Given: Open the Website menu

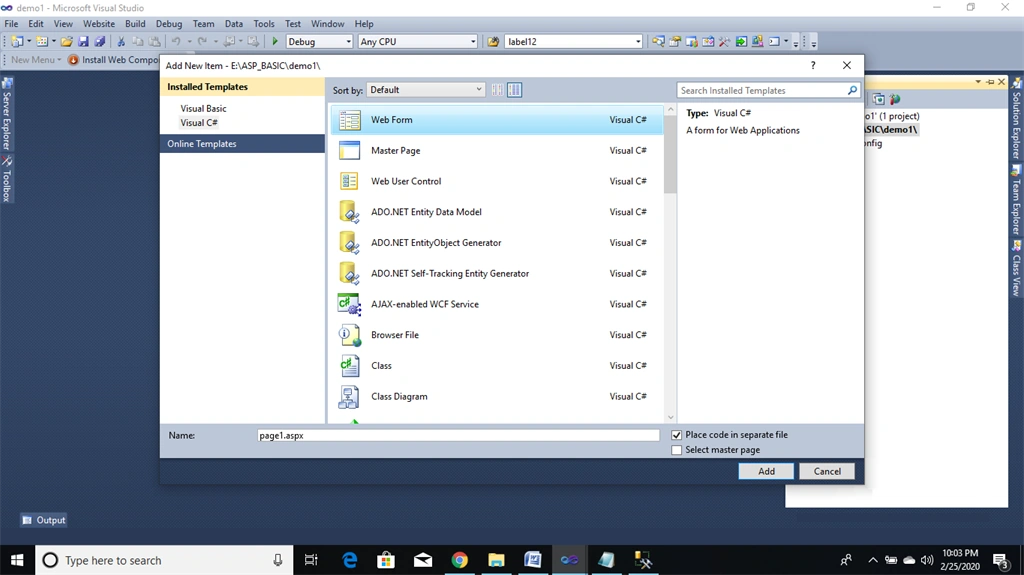Looking at the screenshot, I should [x=99, y=24].
